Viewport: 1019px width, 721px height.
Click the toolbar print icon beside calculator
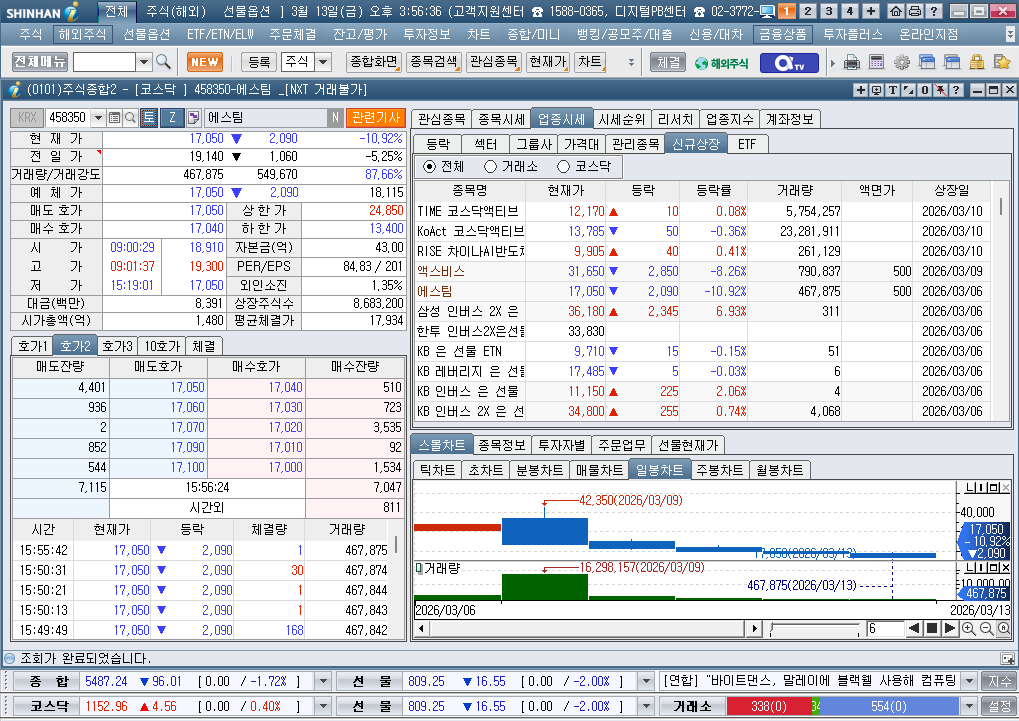coord(851,62)
